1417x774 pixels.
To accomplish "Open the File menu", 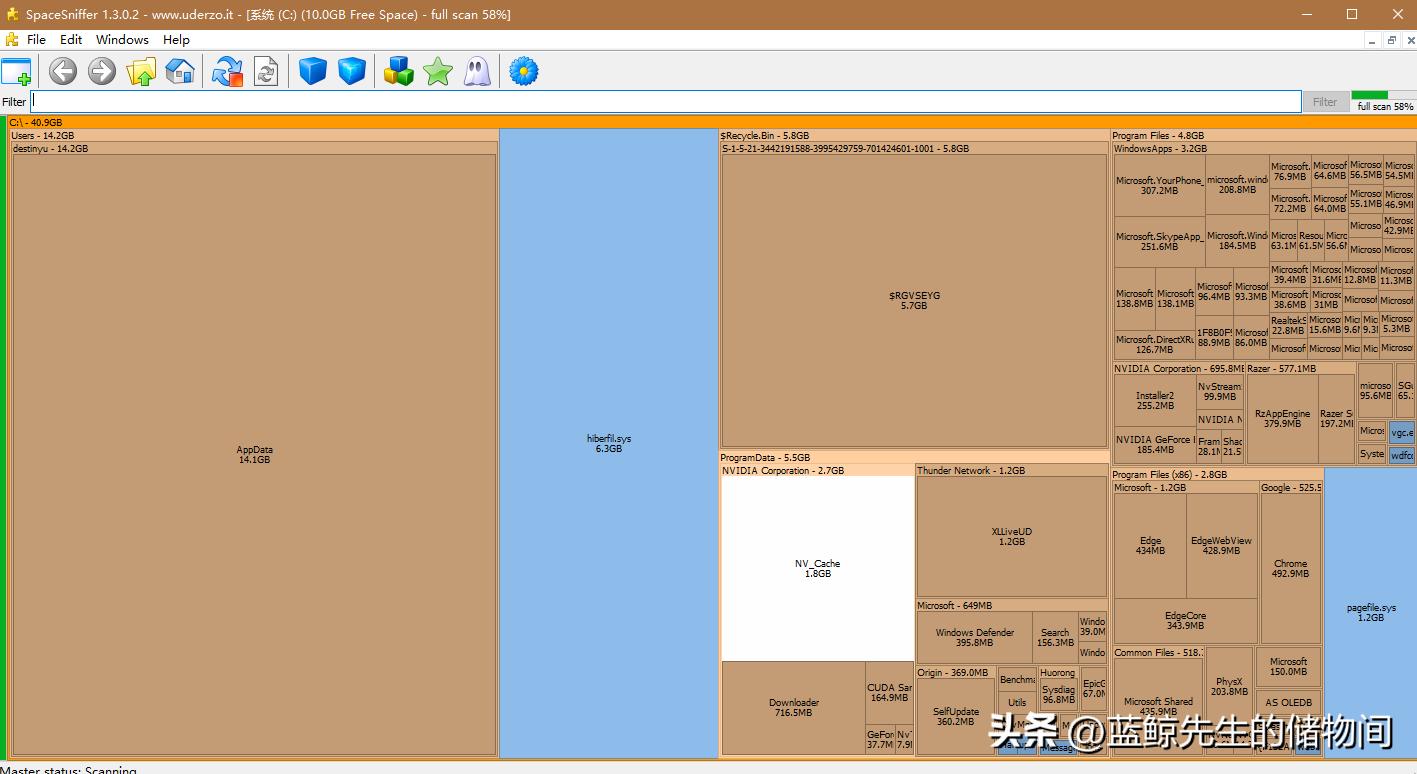I will tap(36, 40).
